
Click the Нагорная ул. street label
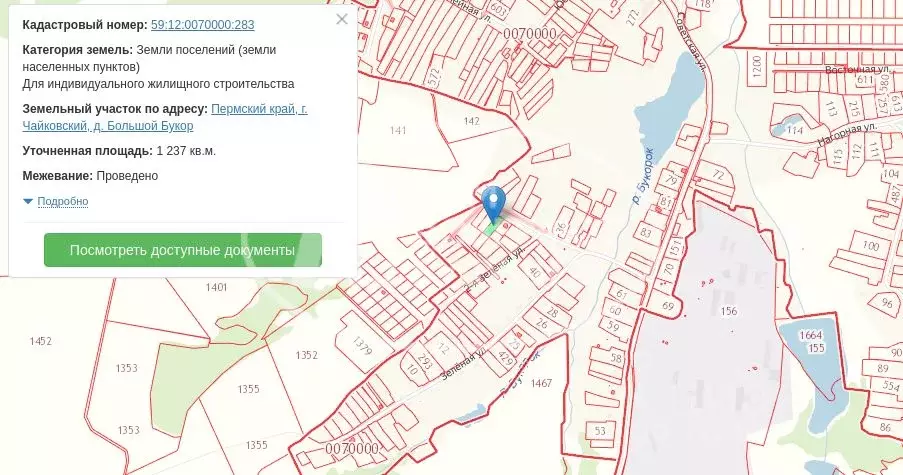(x=848, y=134)
